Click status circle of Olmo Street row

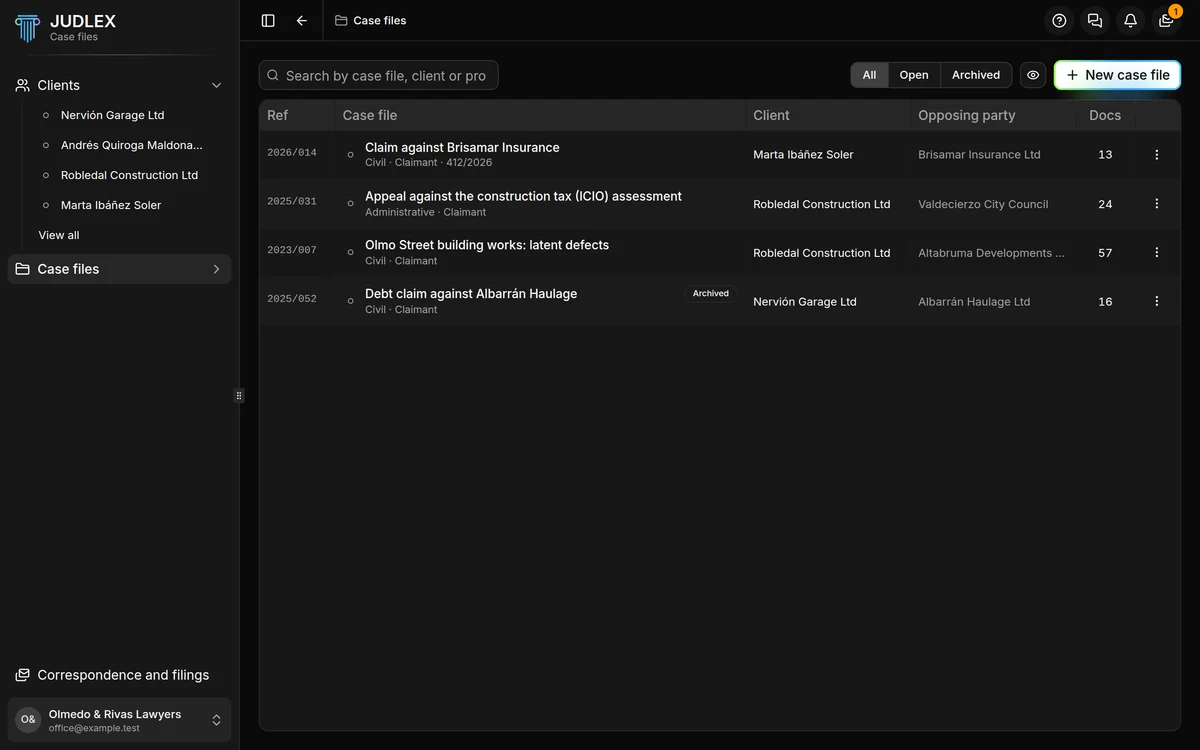(350, 253)
